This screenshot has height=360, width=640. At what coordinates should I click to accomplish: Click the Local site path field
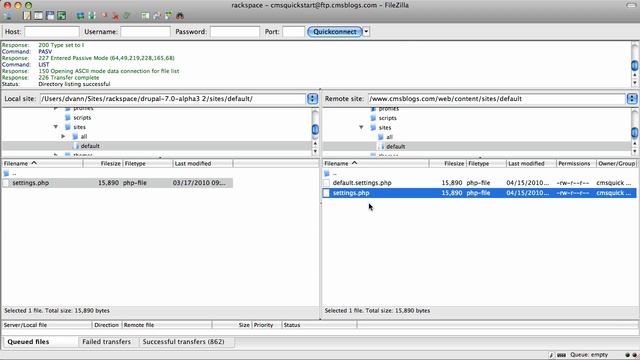173,99
